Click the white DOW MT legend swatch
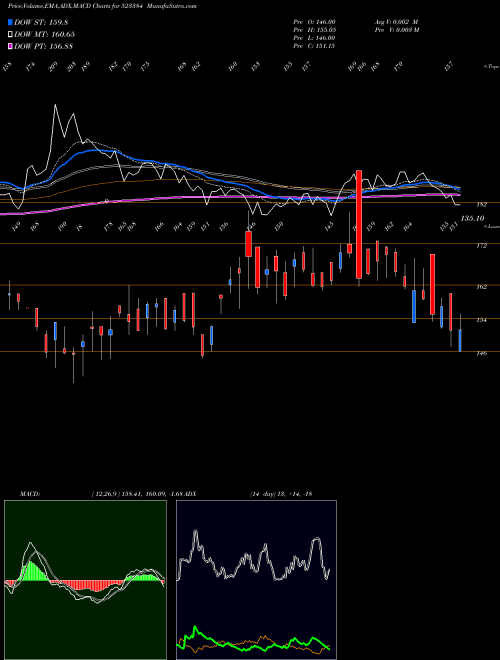This screenshot has width=500, height=660. pyautogui.click(x=11, y=34)
